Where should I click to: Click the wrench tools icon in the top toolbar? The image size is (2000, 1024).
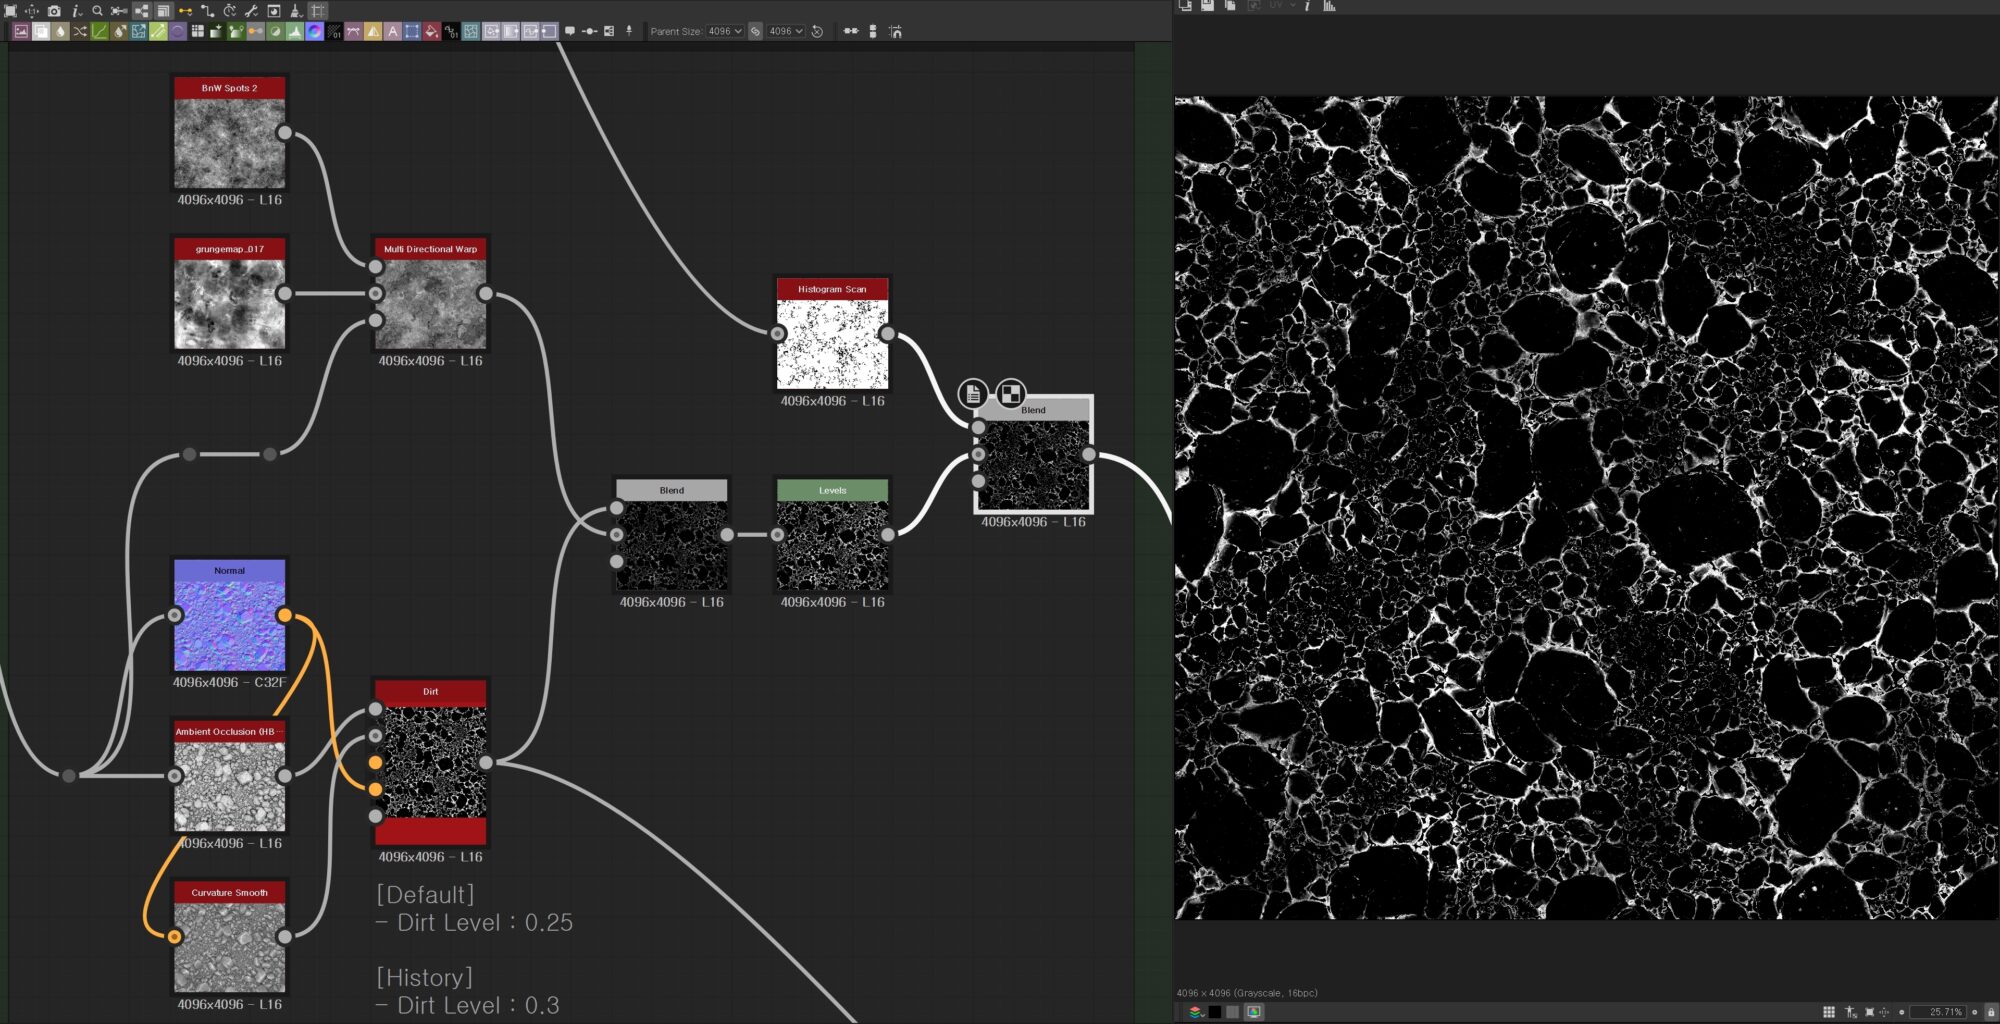point(252,12)
